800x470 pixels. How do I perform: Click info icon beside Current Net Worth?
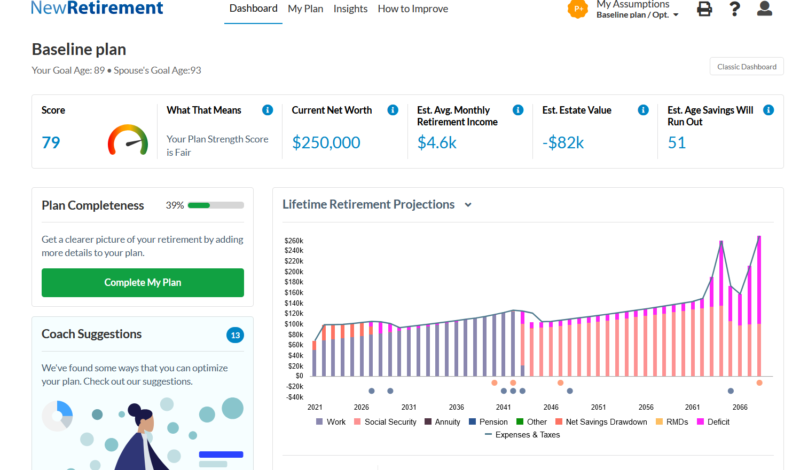393,110
